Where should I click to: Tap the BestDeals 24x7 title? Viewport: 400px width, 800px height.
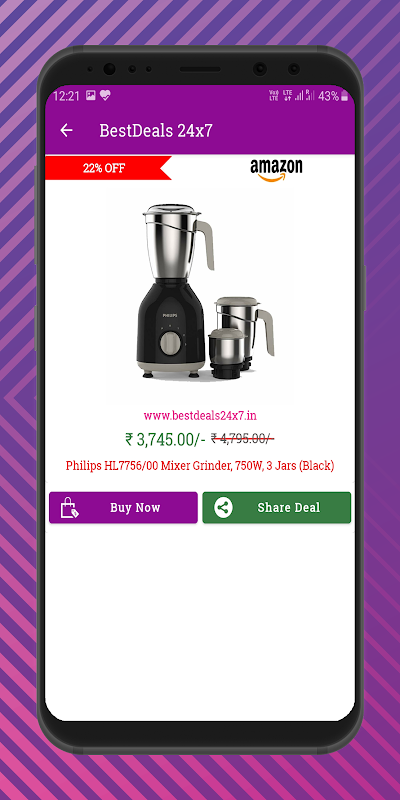tap(156, 131)
